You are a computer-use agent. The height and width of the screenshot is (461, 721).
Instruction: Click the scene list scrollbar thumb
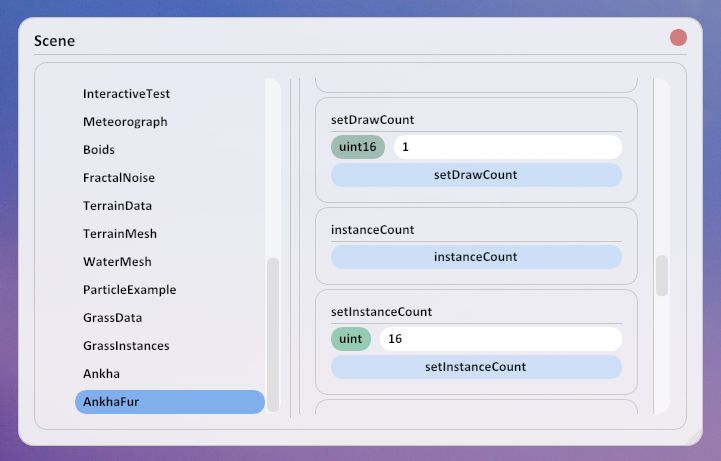point(273,330)
